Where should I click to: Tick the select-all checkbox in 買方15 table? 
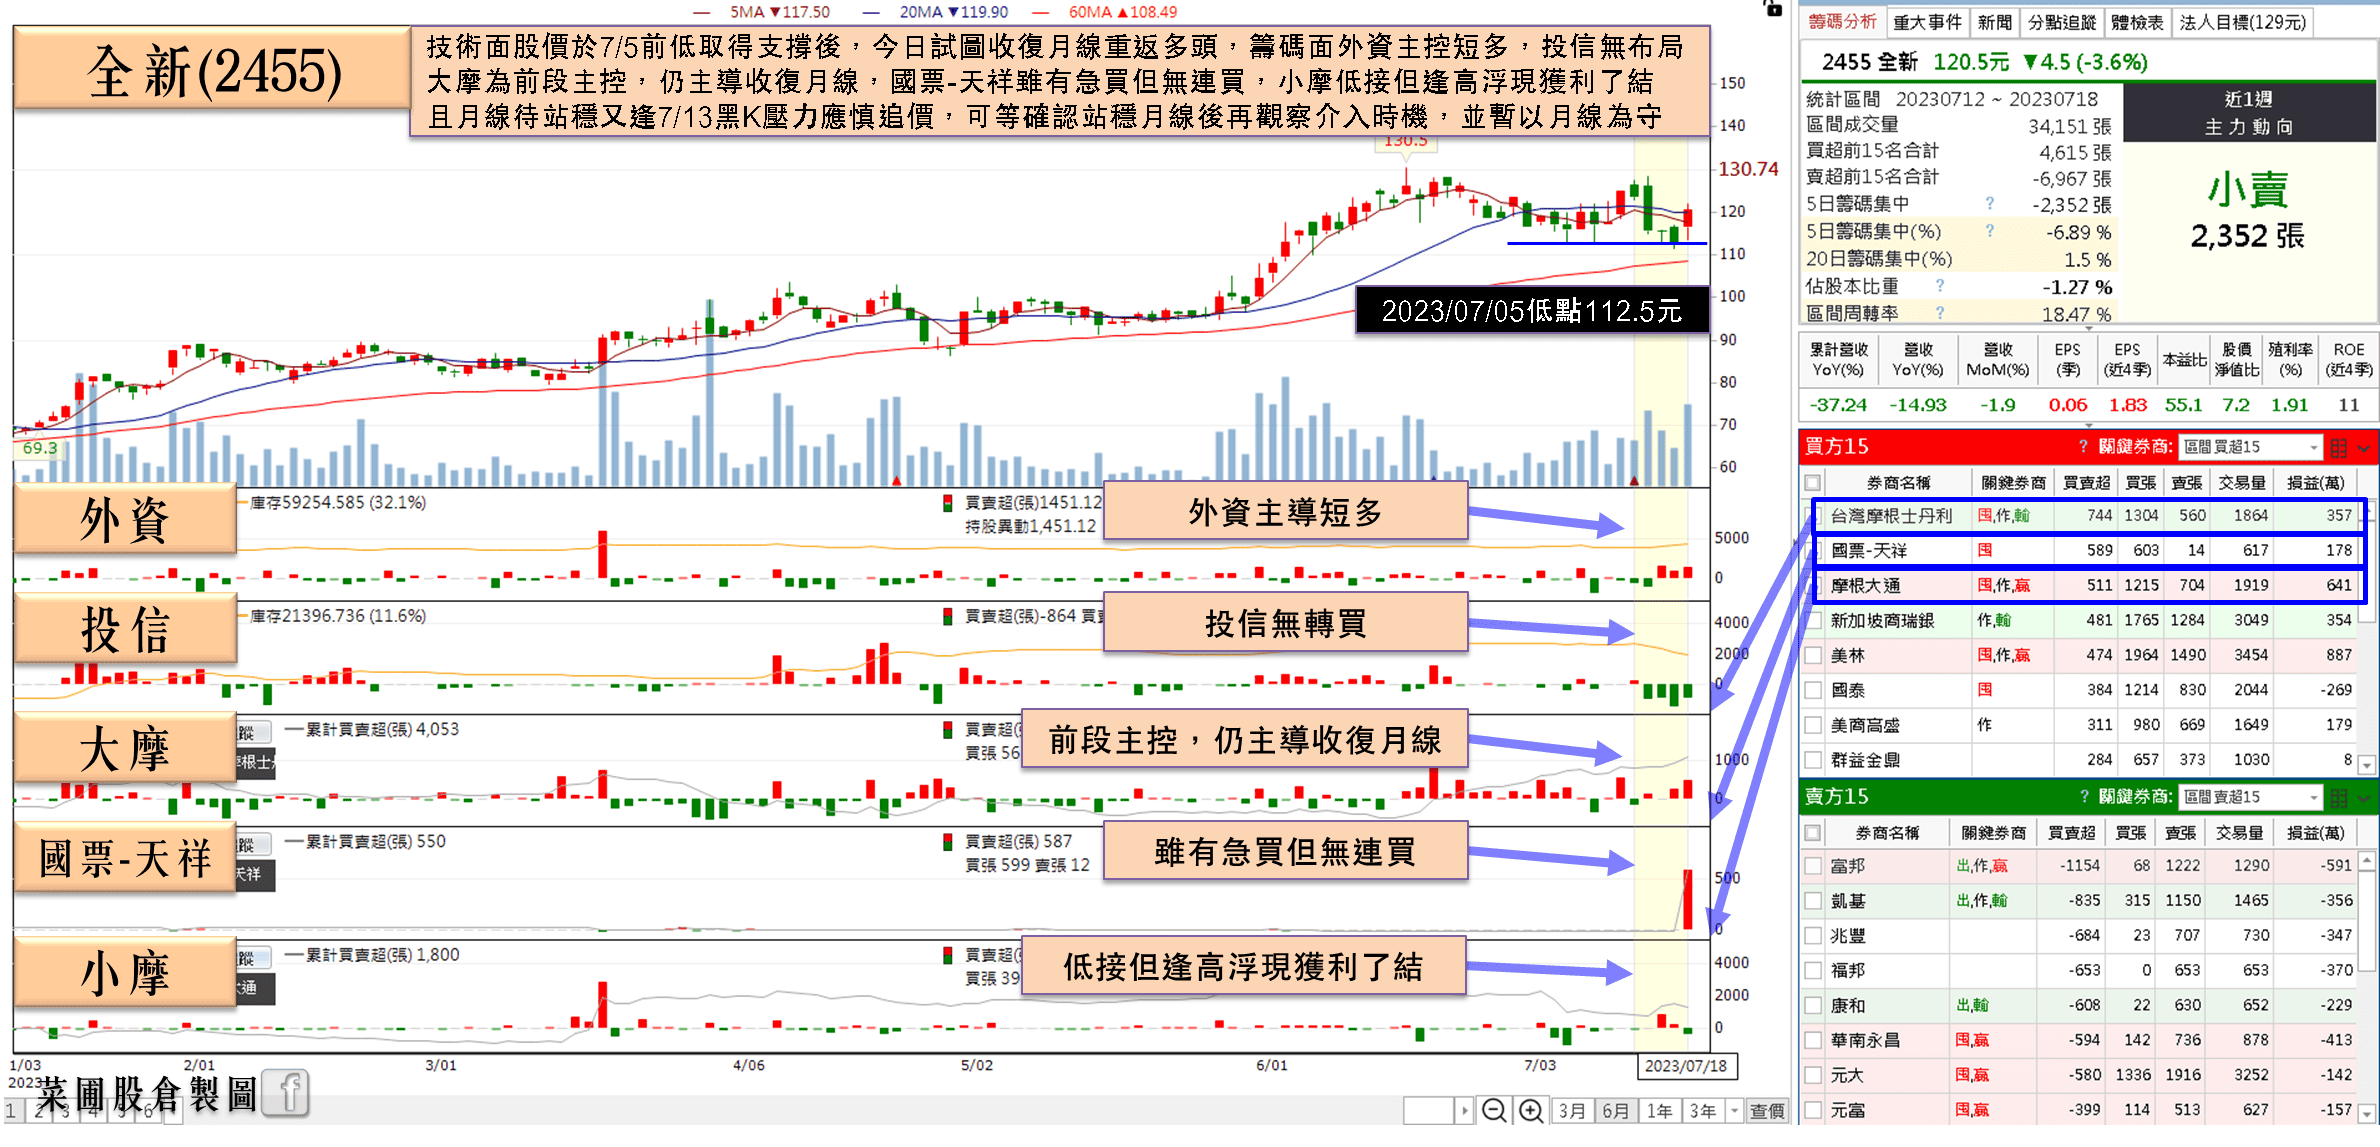click(1813, 483)
